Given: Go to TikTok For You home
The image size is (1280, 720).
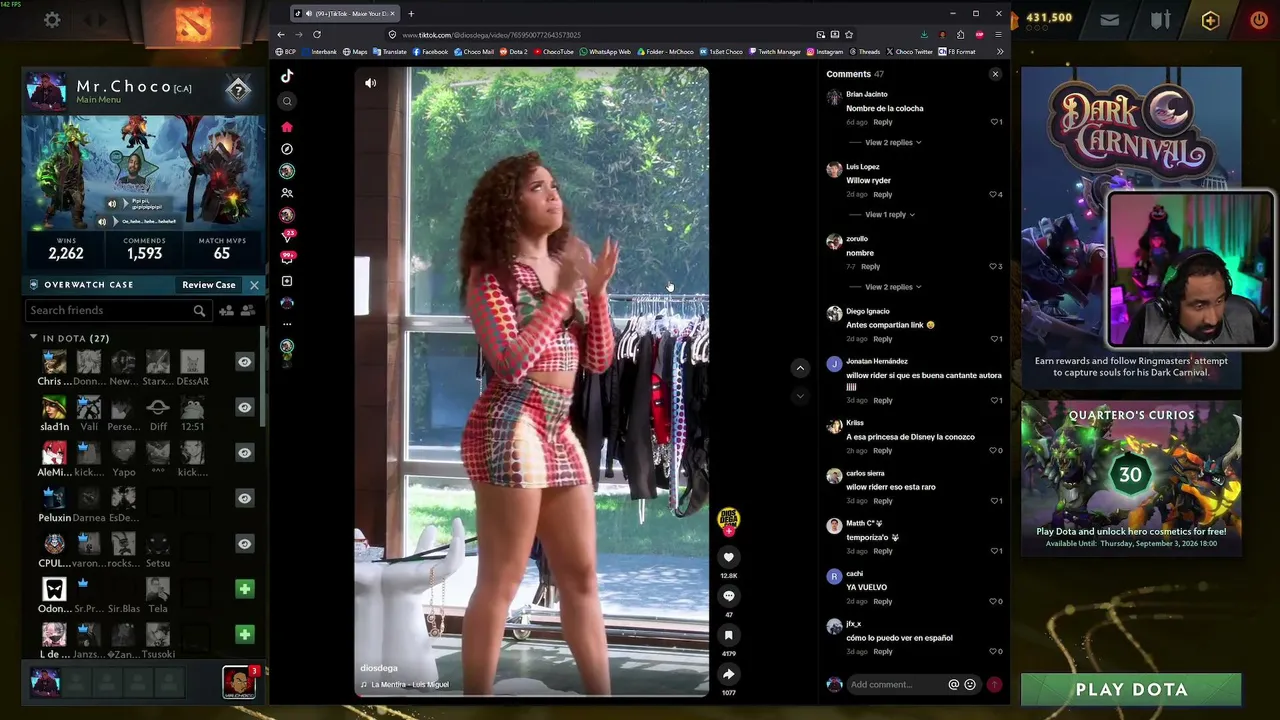Looking at the screenshot, I should tap(287, 127).
